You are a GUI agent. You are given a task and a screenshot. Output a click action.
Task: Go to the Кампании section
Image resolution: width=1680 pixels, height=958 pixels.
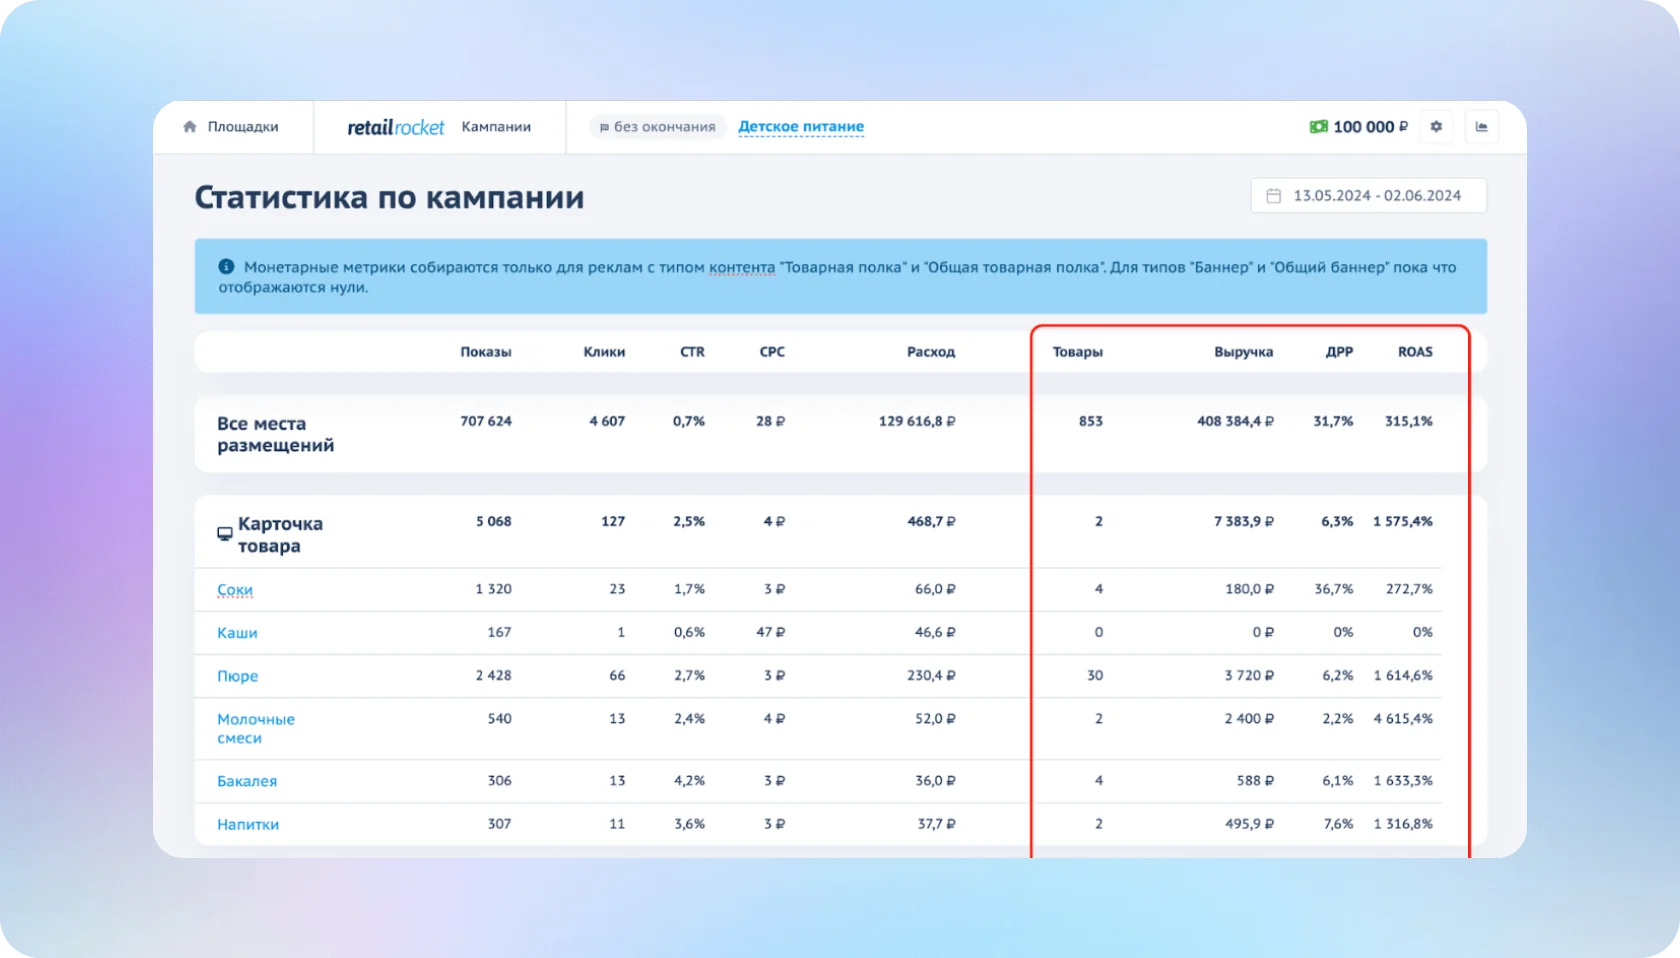point(496,127)
